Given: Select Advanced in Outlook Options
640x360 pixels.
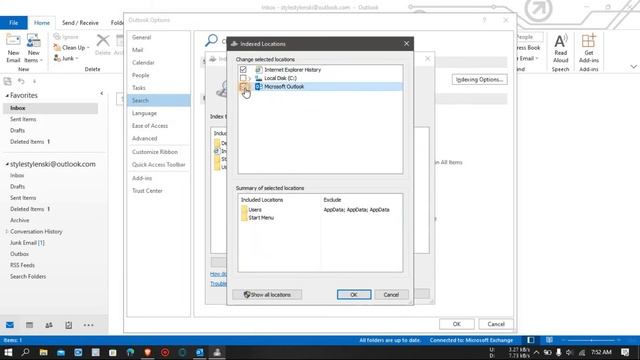Looking at the screenshot, I should [158, 138].
